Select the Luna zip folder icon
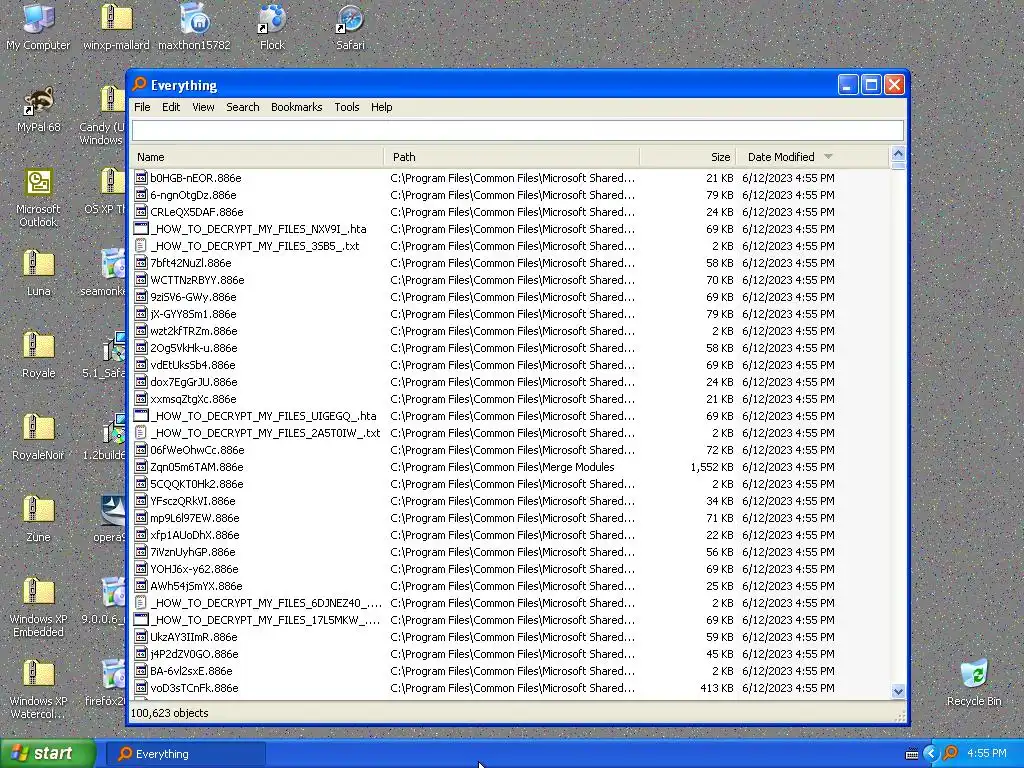 tap(38, 264)
